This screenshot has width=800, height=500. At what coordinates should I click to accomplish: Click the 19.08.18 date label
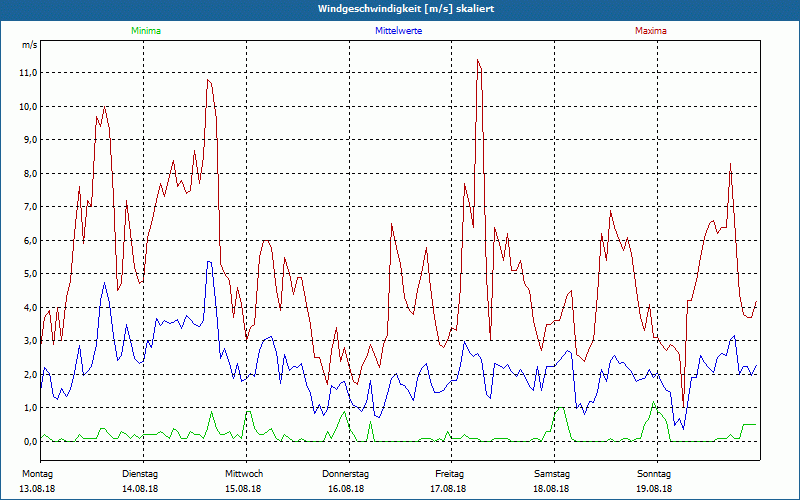(654, 489)
